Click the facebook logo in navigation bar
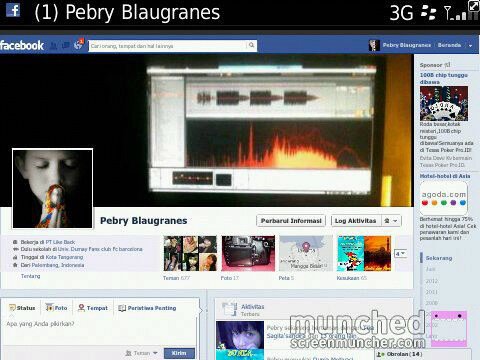The image size is (480, 360). point(22,45)
